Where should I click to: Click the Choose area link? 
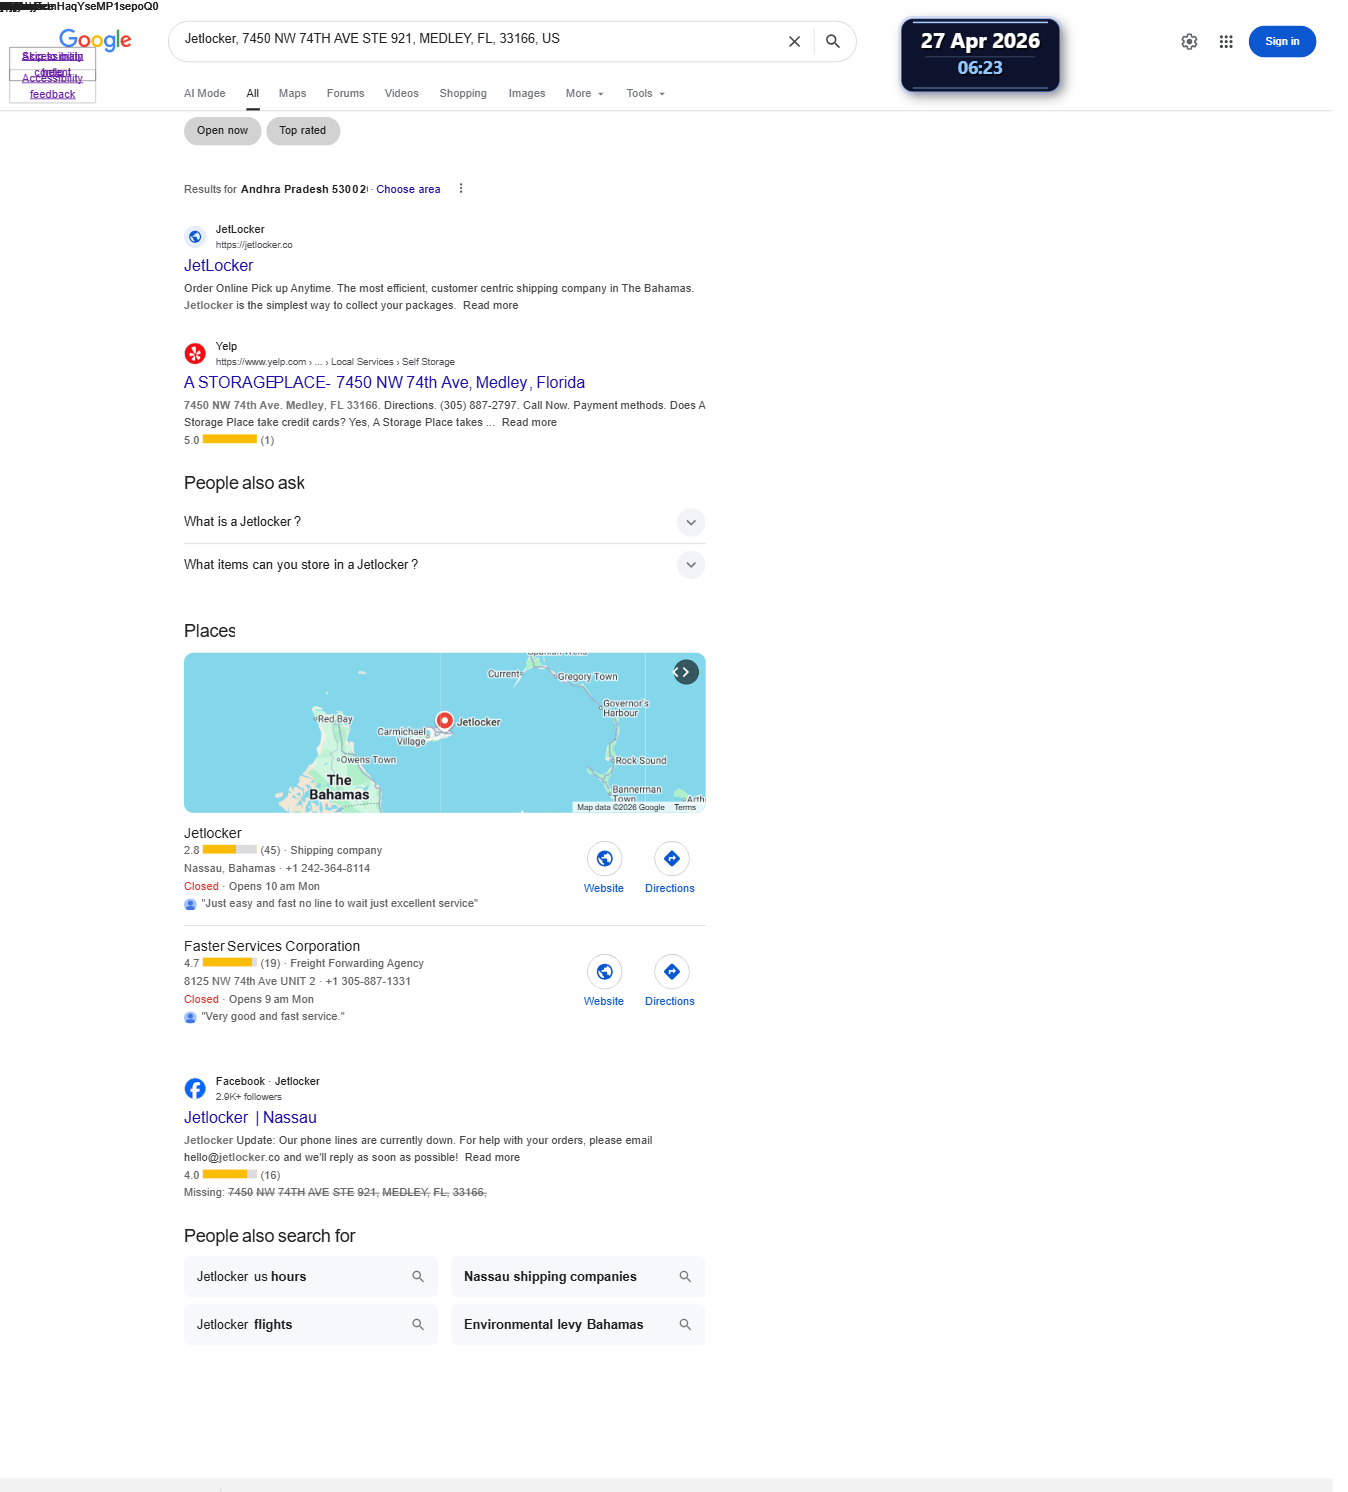tap(408, 190)
